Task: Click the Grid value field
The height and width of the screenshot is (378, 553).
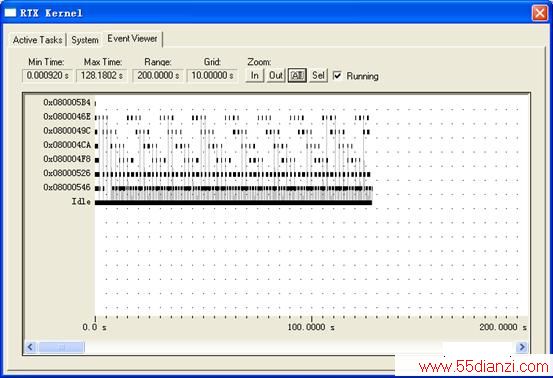Action: (212, 75)
